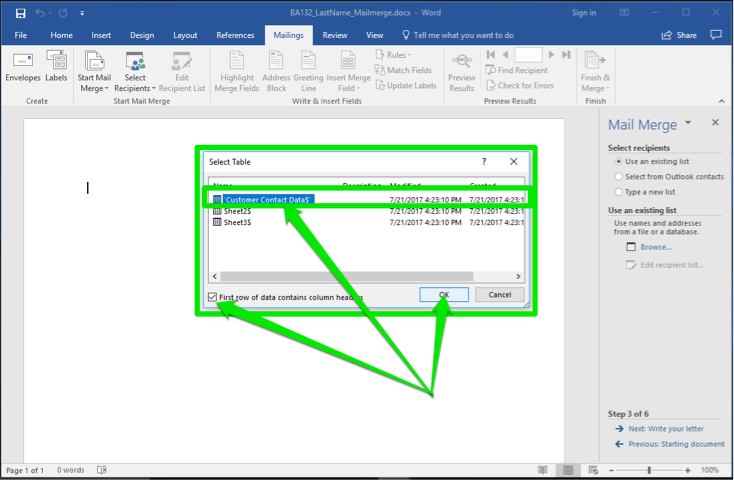Click the Share button

[x=679, y=35]
